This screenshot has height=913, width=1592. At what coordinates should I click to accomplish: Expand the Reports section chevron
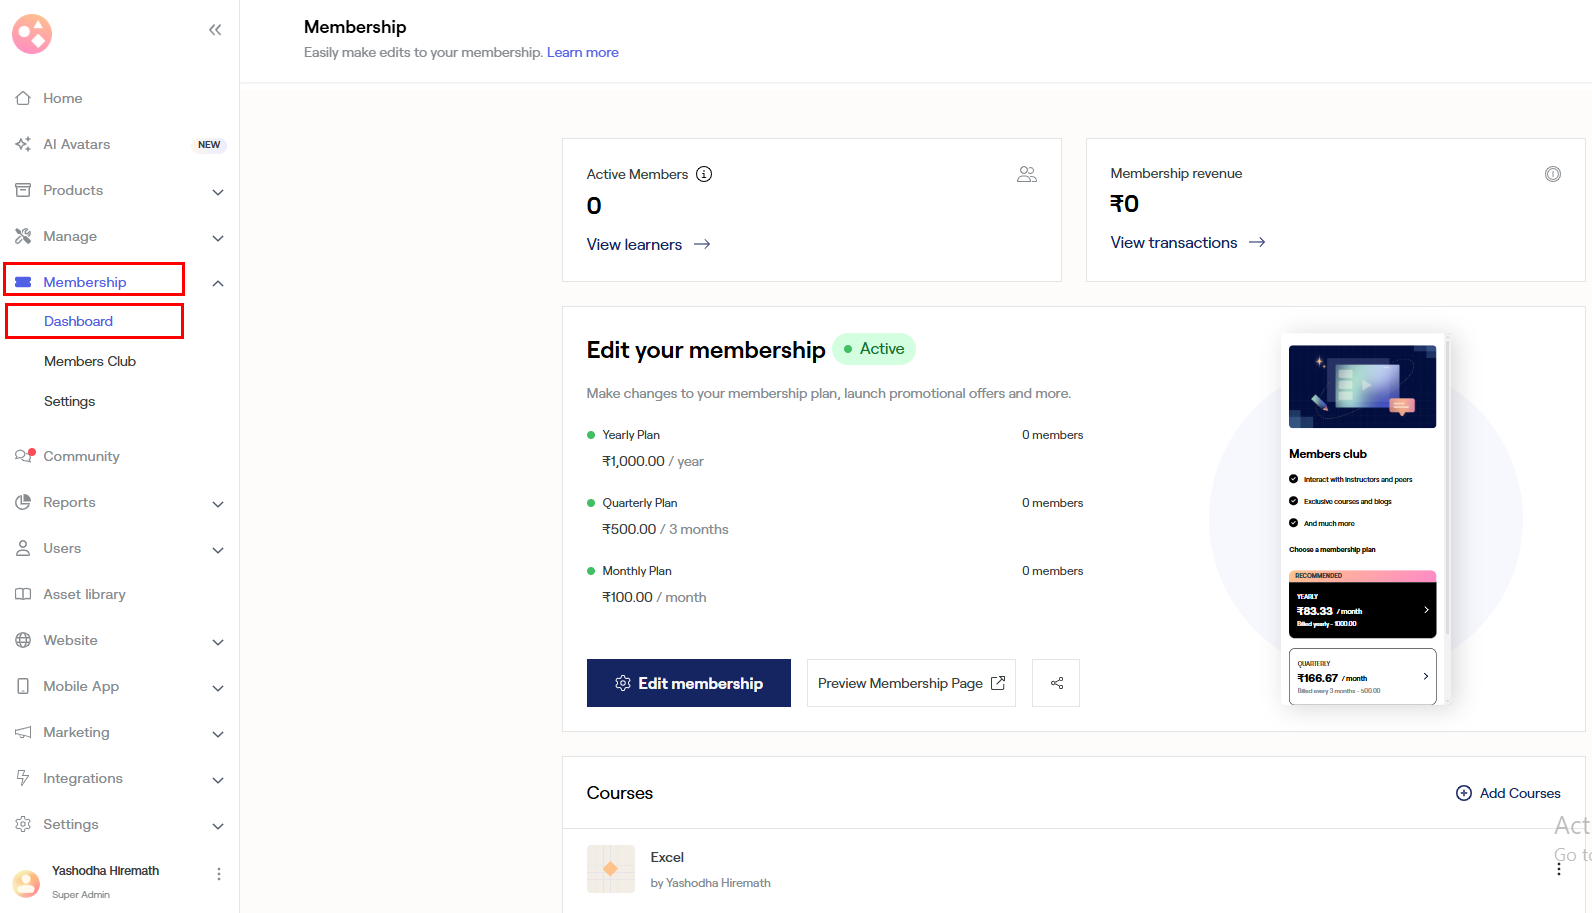tap(217, 503)
